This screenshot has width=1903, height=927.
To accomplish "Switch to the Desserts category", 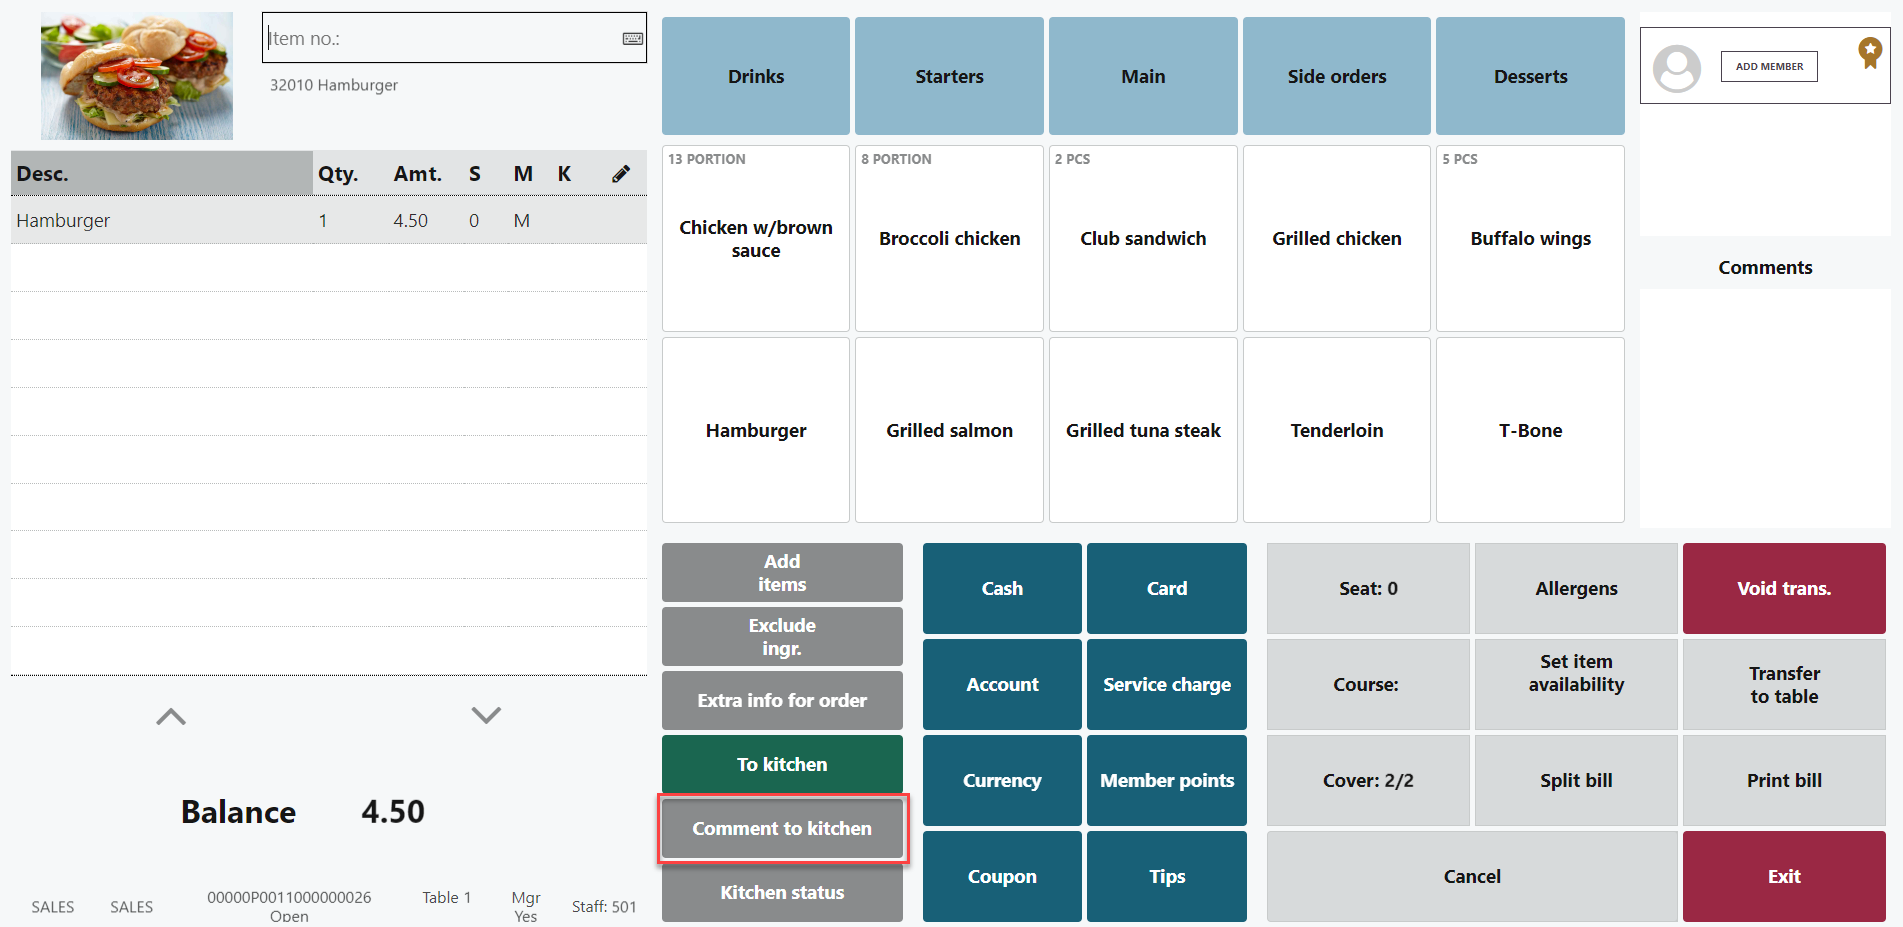I will (x=1529, y=76).
